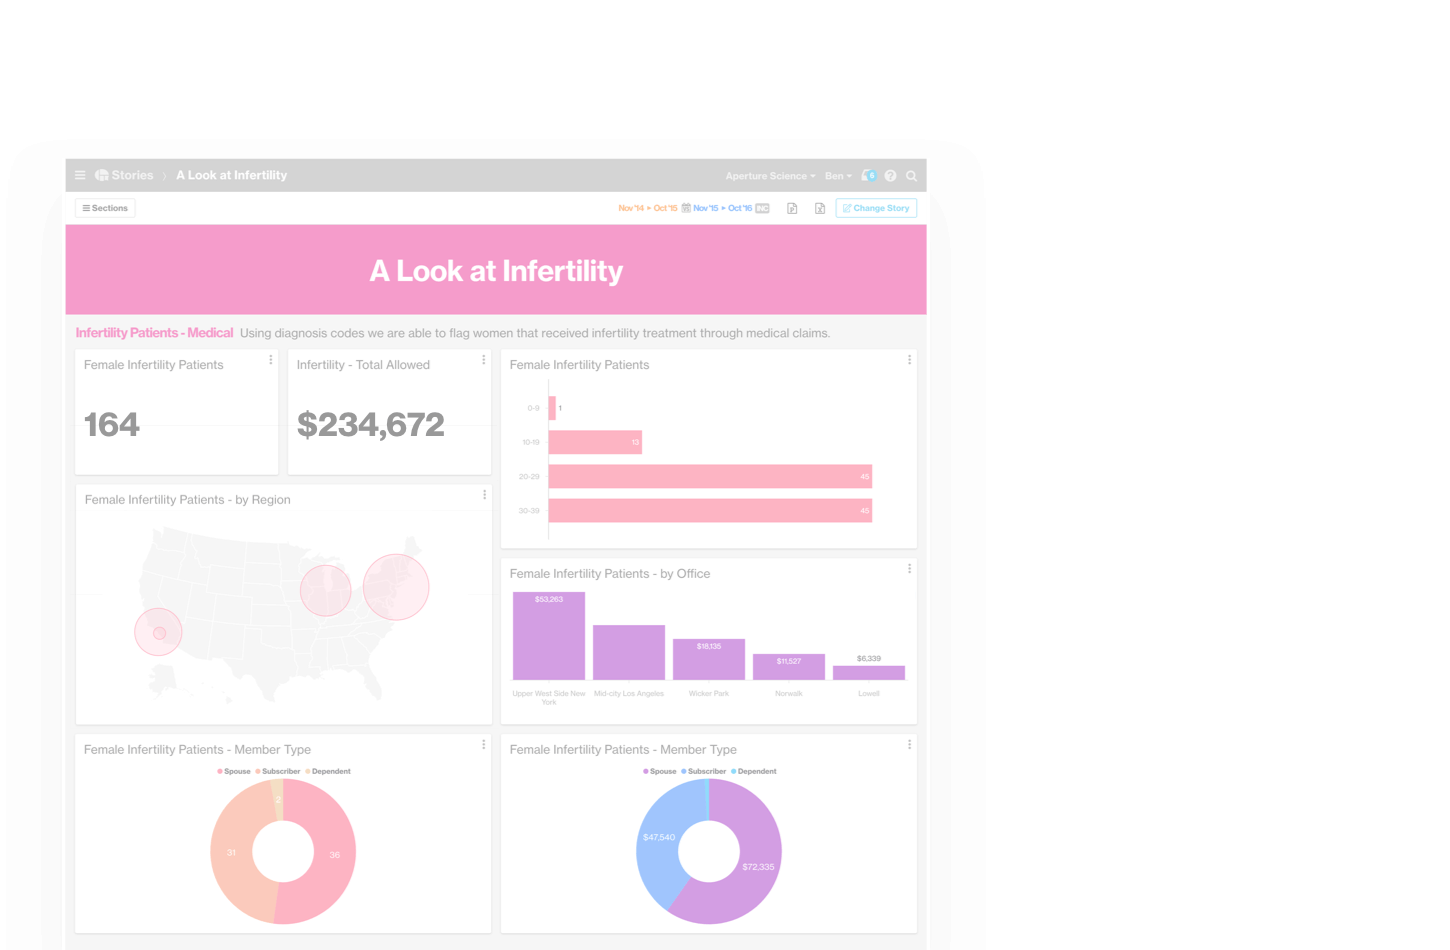Open search from the top bar

[911, 175]
